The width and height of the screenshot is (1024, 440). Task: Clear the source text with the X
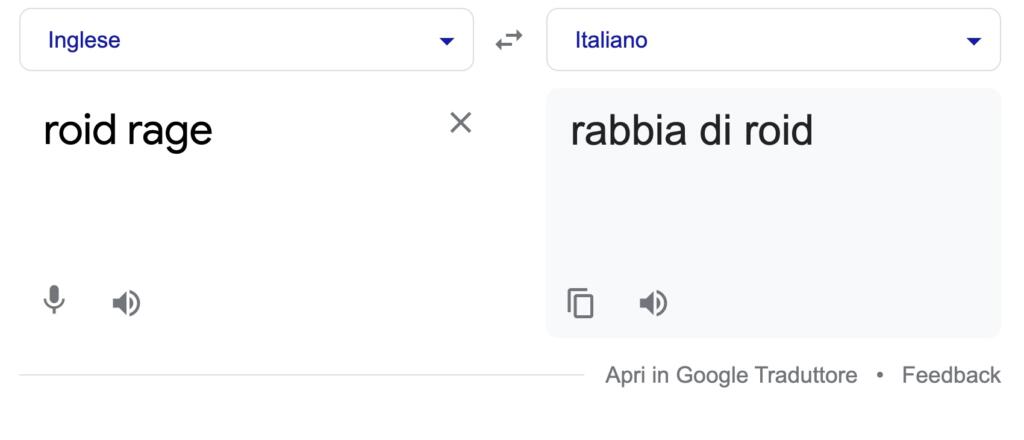pyautogui.click(x=460, y=123)
